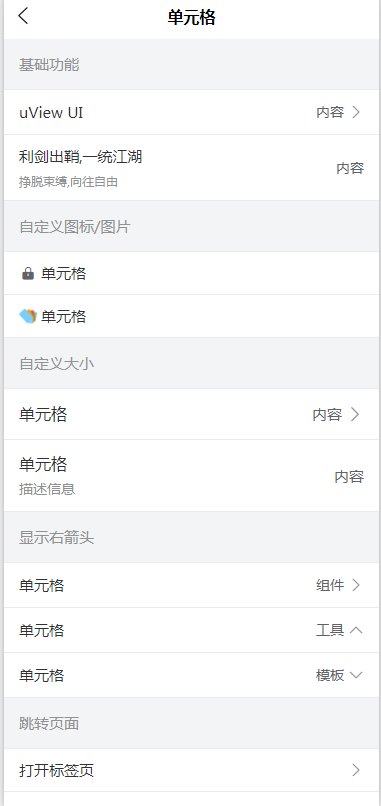Viewport: 381px width, 806px height.
Task: Click the 单元格 page title
Action: tap(191, 17)
